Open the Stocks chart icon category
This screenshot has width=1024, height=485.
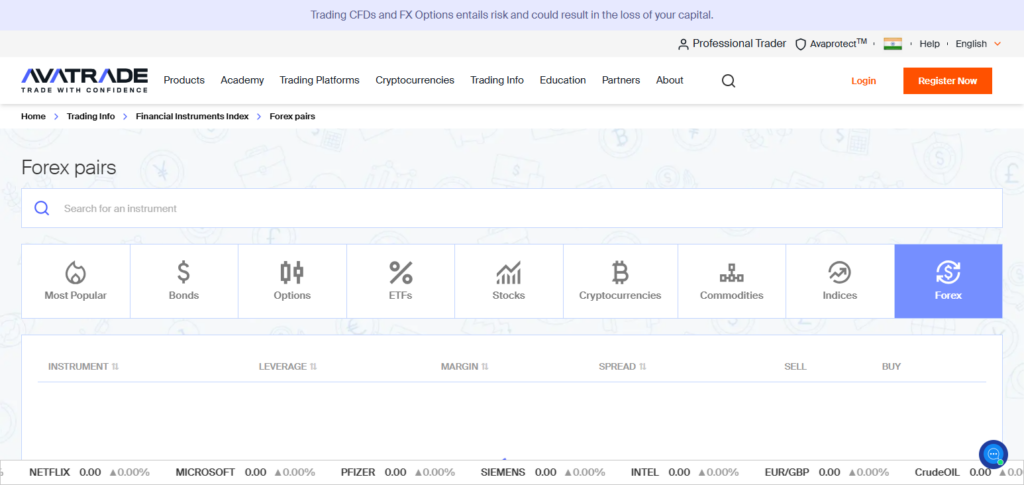508,272
